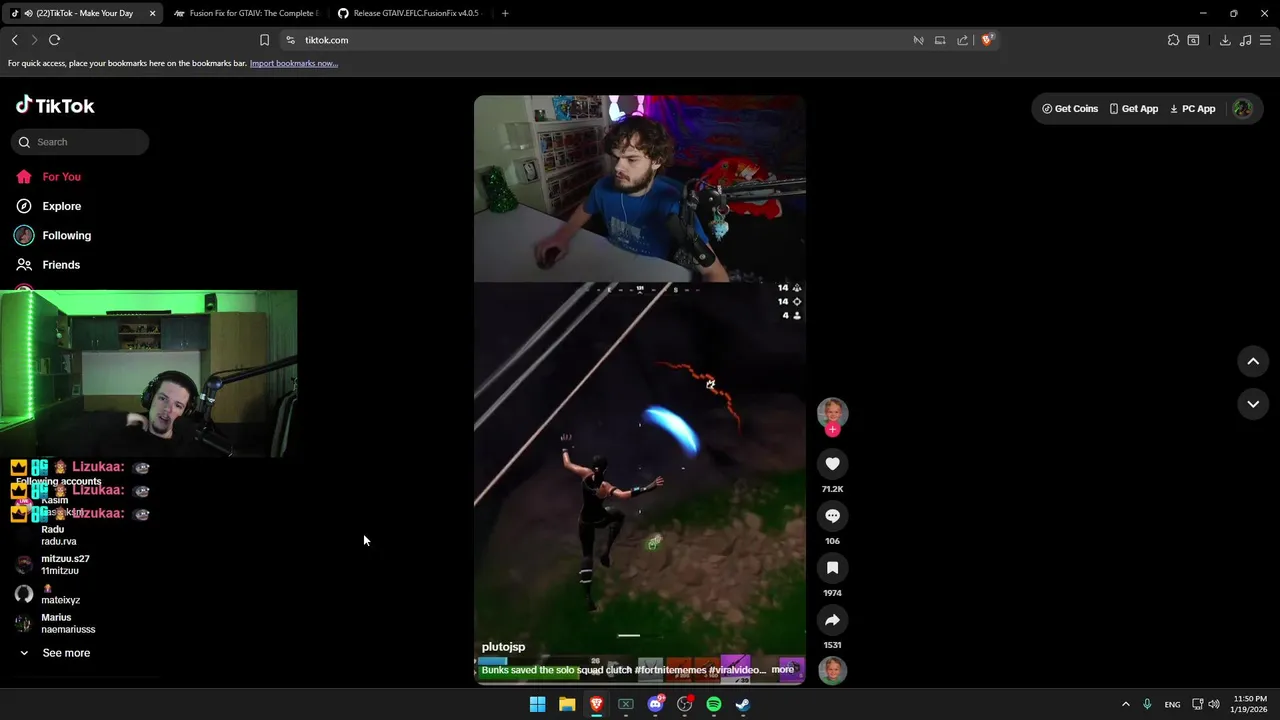Go to next video with down arrow

[x=1253, y=404]
